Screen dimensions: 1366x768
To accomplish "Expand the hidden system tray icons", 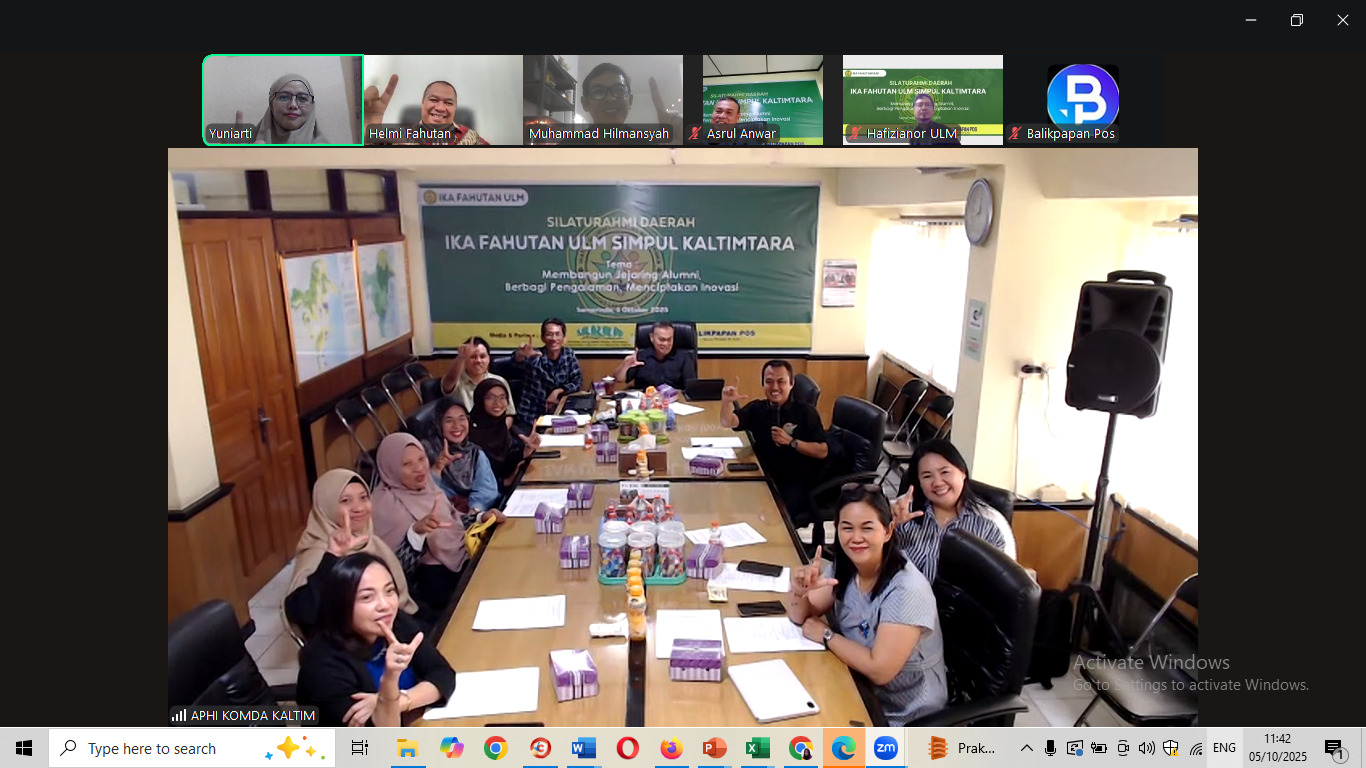I will click(x=1026, y=748).
